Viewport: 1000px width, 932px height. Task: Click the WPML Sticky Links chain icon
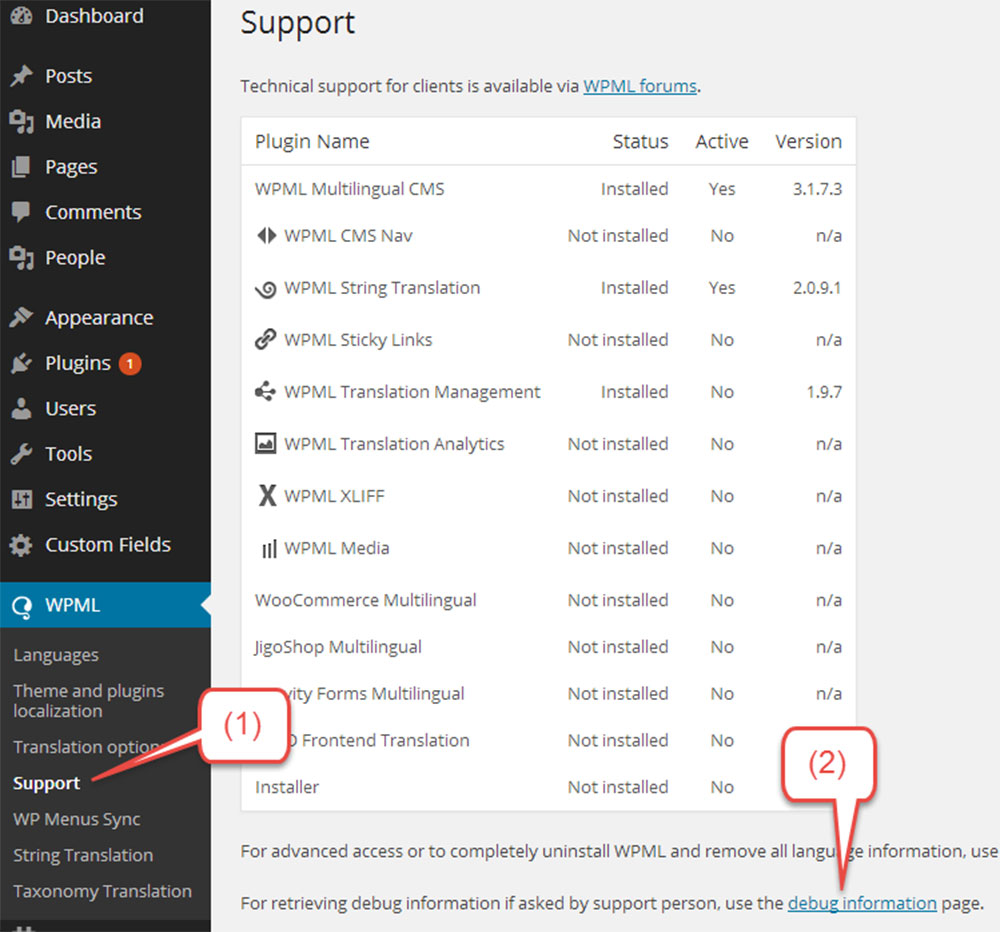click(265, 339)
